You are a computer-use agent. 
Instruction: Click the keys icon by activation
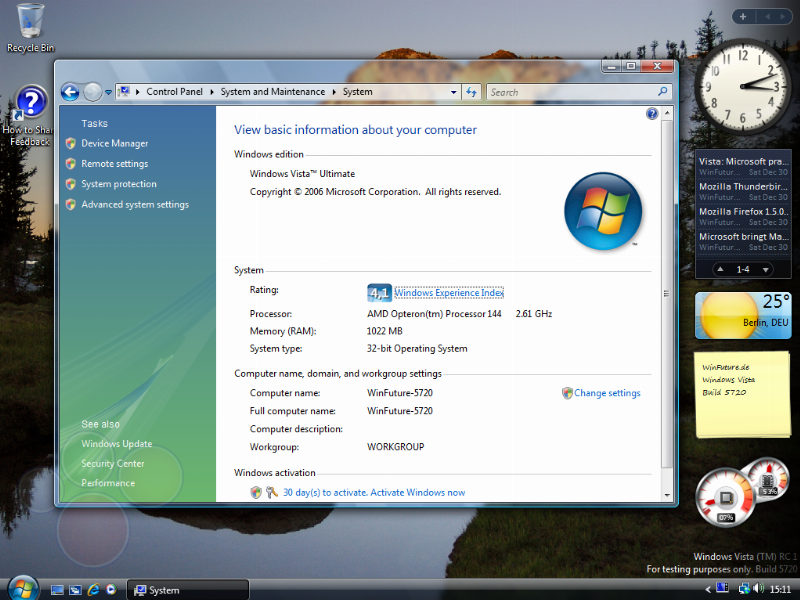(x=271, y=492)
